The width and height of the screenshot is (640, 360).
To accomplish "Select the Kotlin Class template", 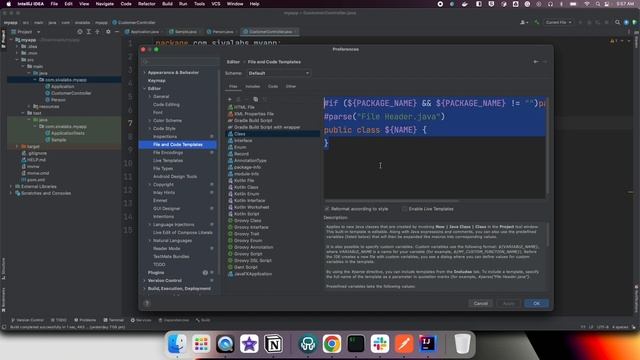I will tap(246, 187).
